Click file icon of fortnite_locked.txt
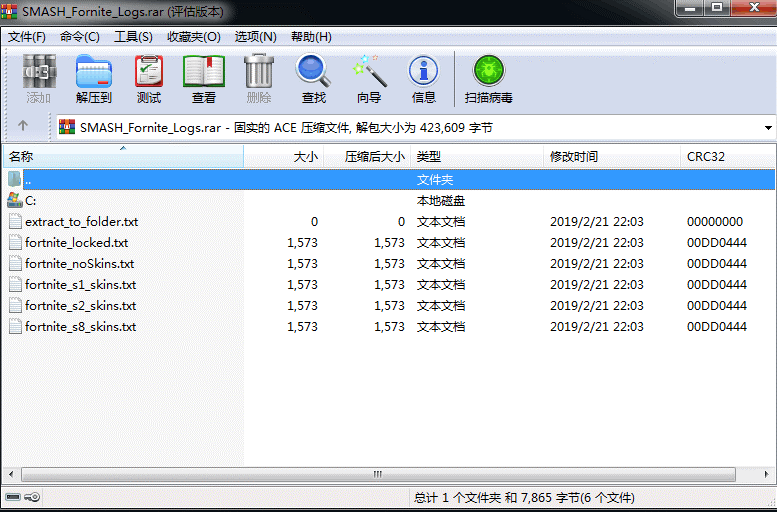Image resolution: width=777 pixels, height=512 pixels. pyautogui.click(x=15, y=242)
